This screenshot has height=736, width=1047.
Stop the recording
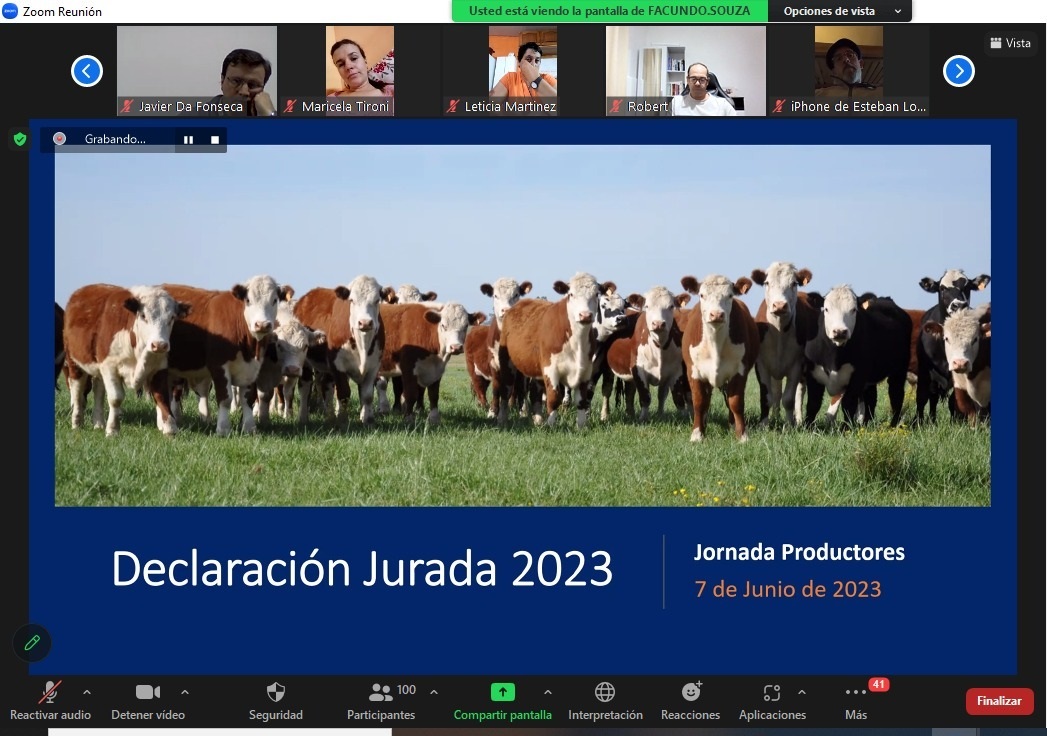click(215, 140)
